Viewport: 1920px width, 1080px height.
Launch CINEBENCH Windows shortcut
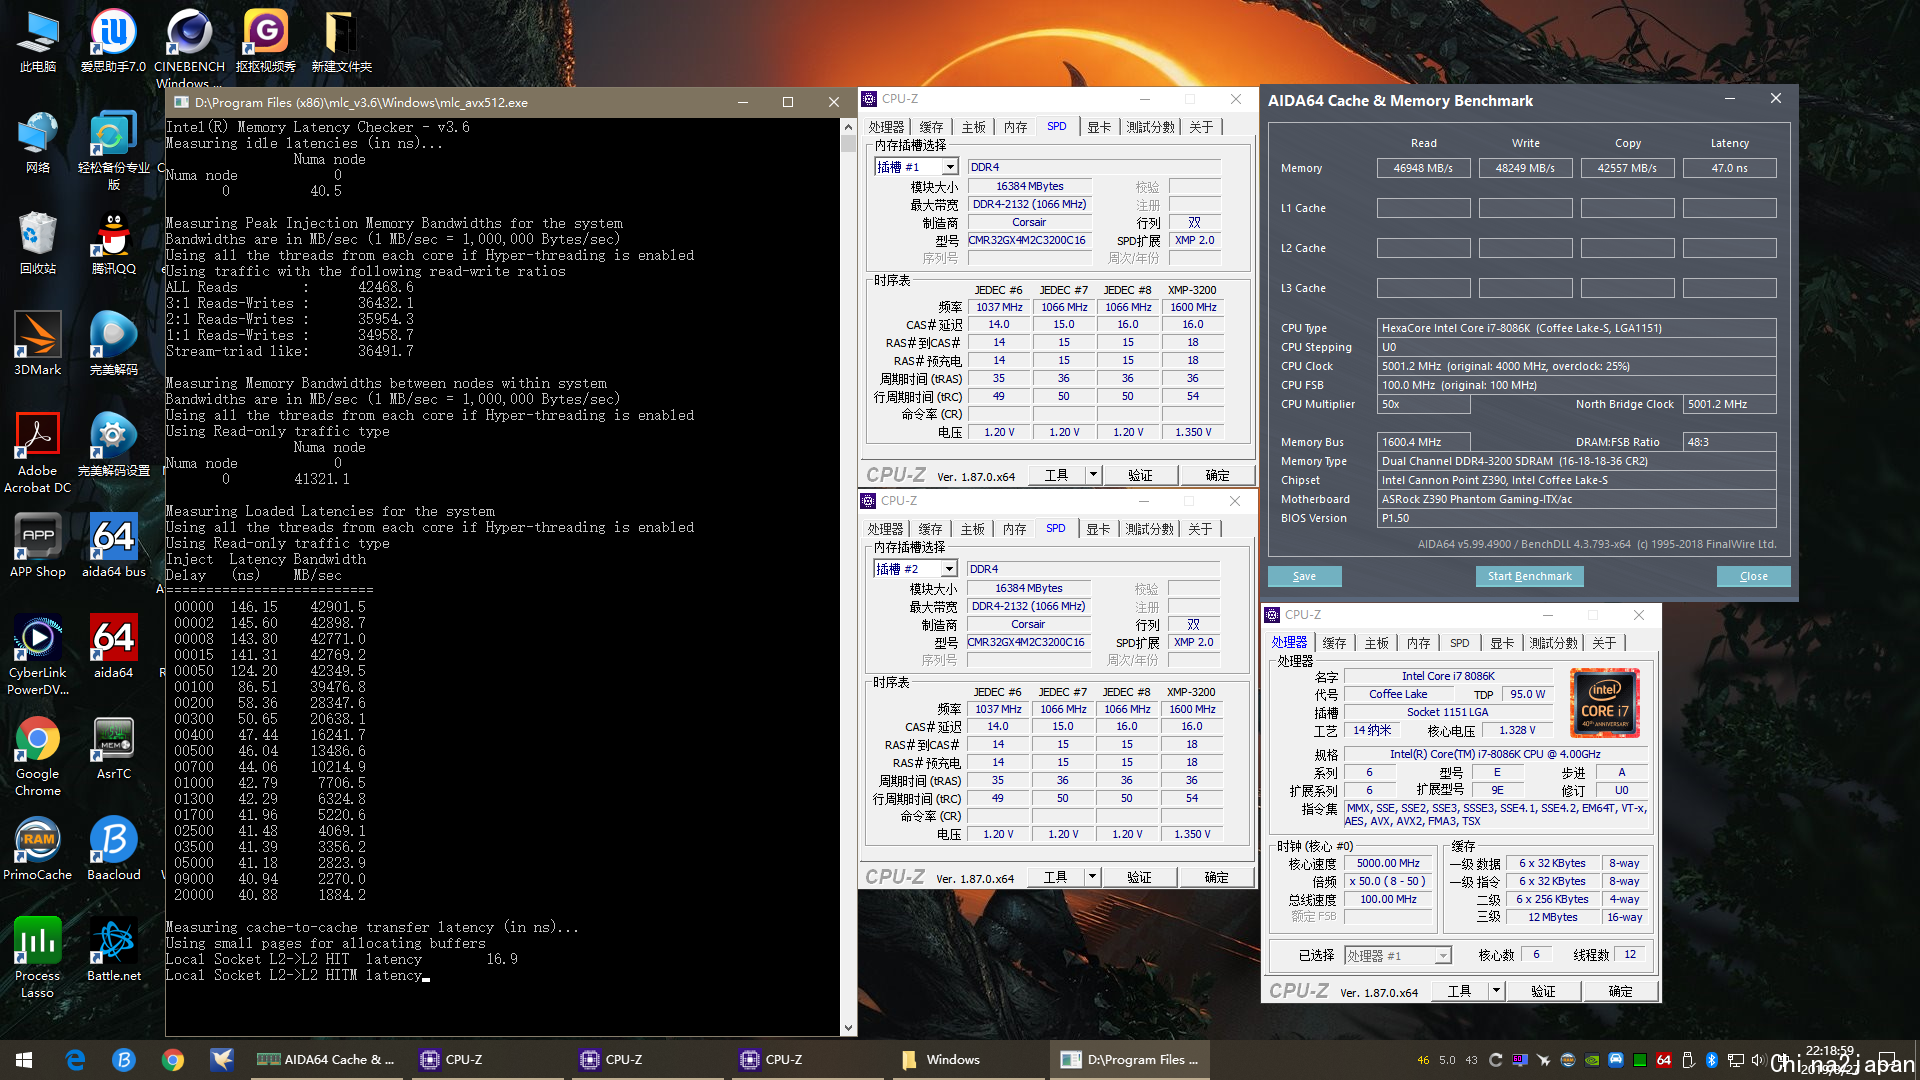coord(189,48)
